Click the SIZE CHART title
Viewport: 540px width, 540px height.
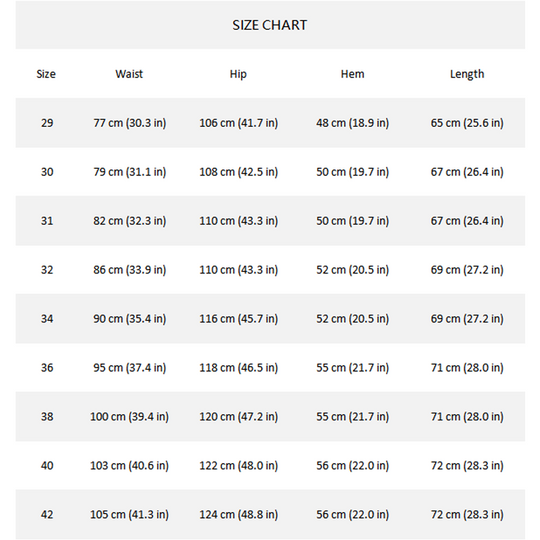click(269, 25)
